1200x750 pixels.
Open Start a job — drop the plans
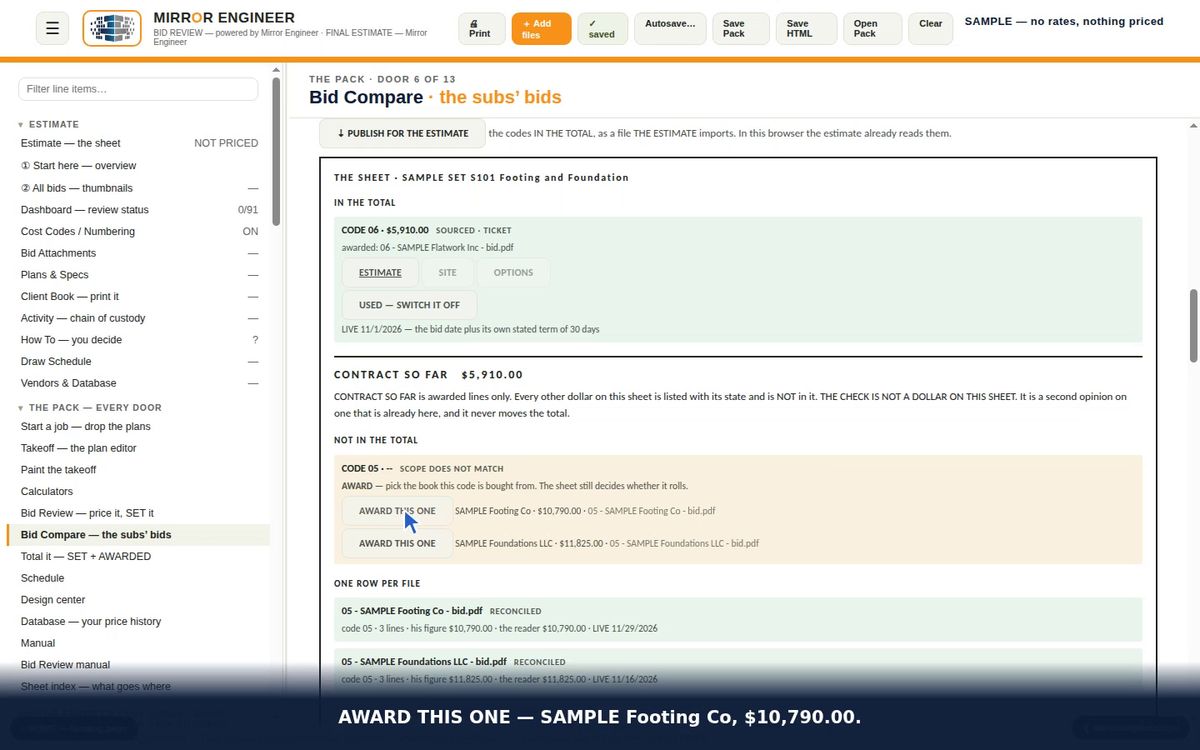pyautogui.click(x=139, y=427)
